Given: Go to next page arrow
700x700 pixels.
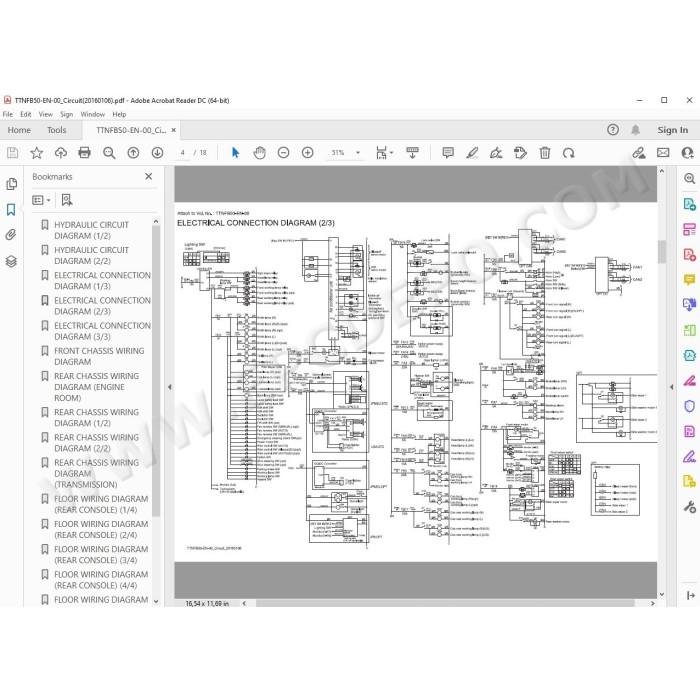Looking at the screenshot, I should [x=157, y=153].
